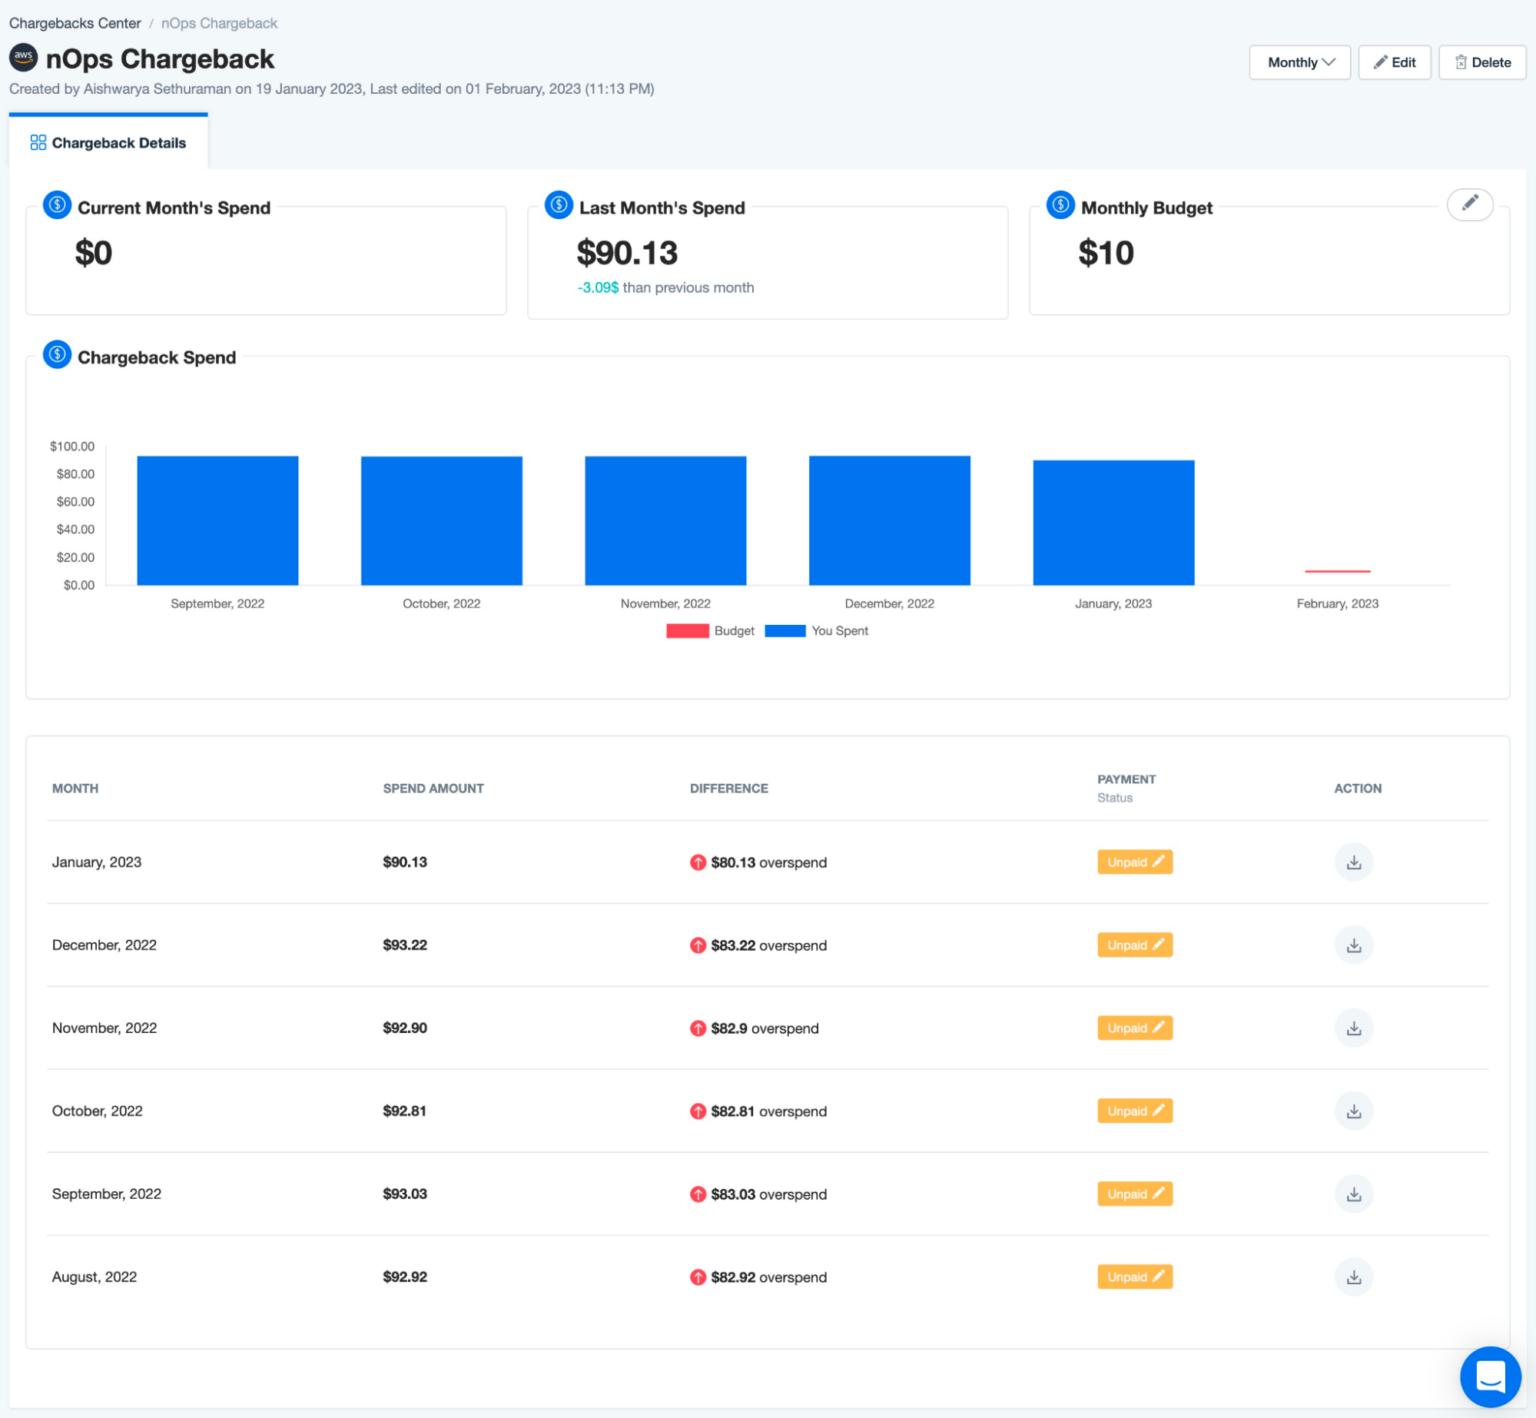Screen dimensions: 1536x1418
Task: Click the Delete button
Action: 1482,62
